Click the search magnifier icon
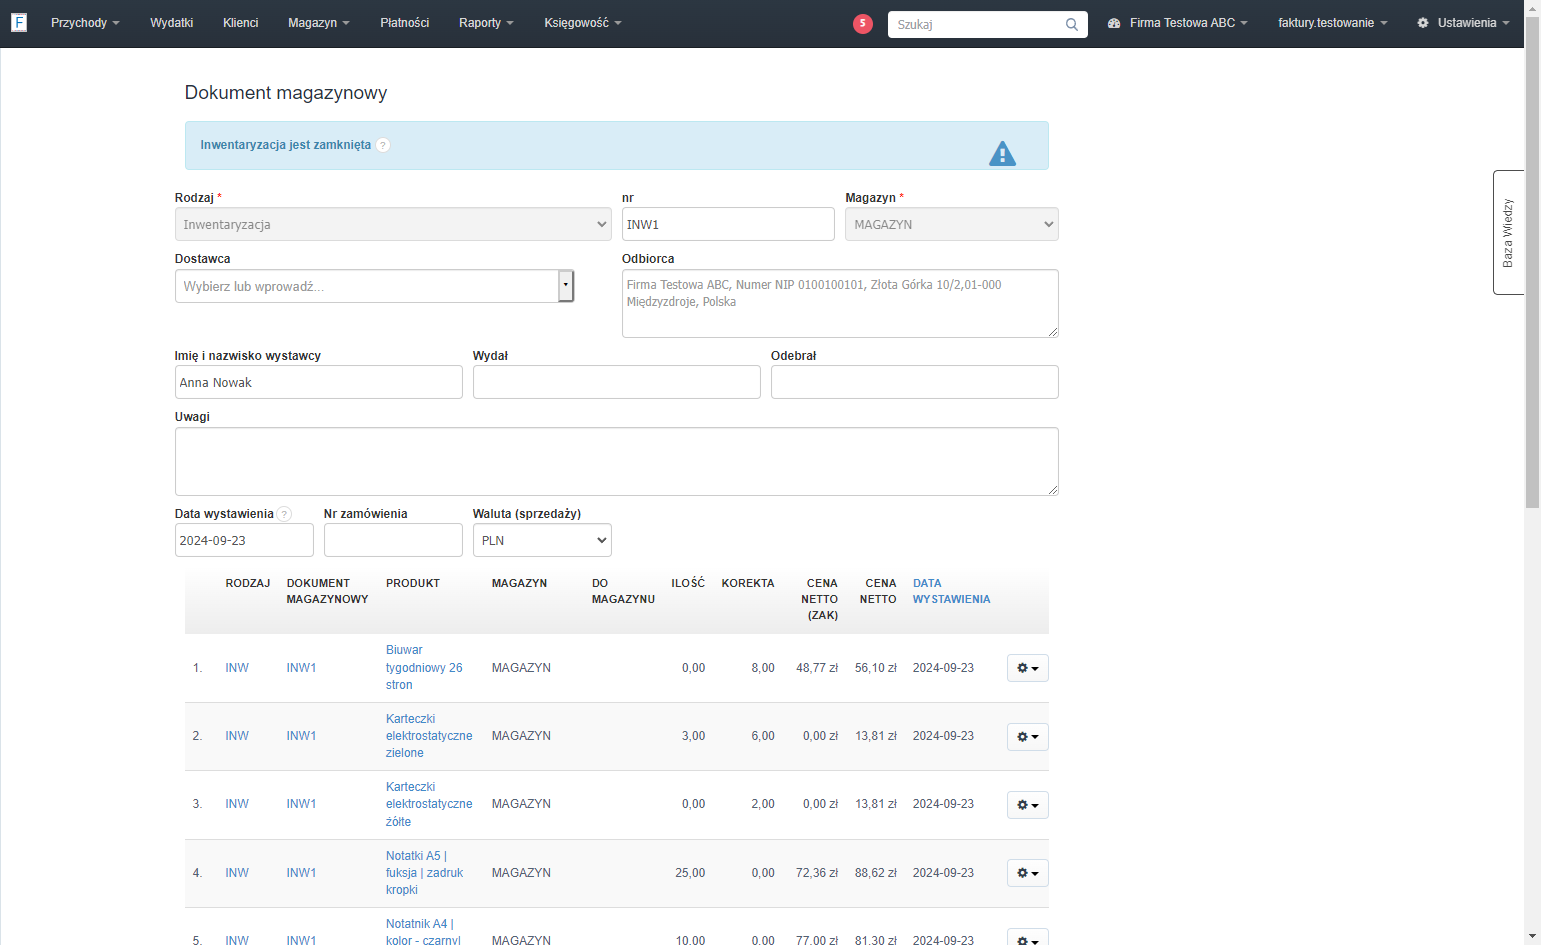Screen dimensions: 1541x945 coord(1072,24)
